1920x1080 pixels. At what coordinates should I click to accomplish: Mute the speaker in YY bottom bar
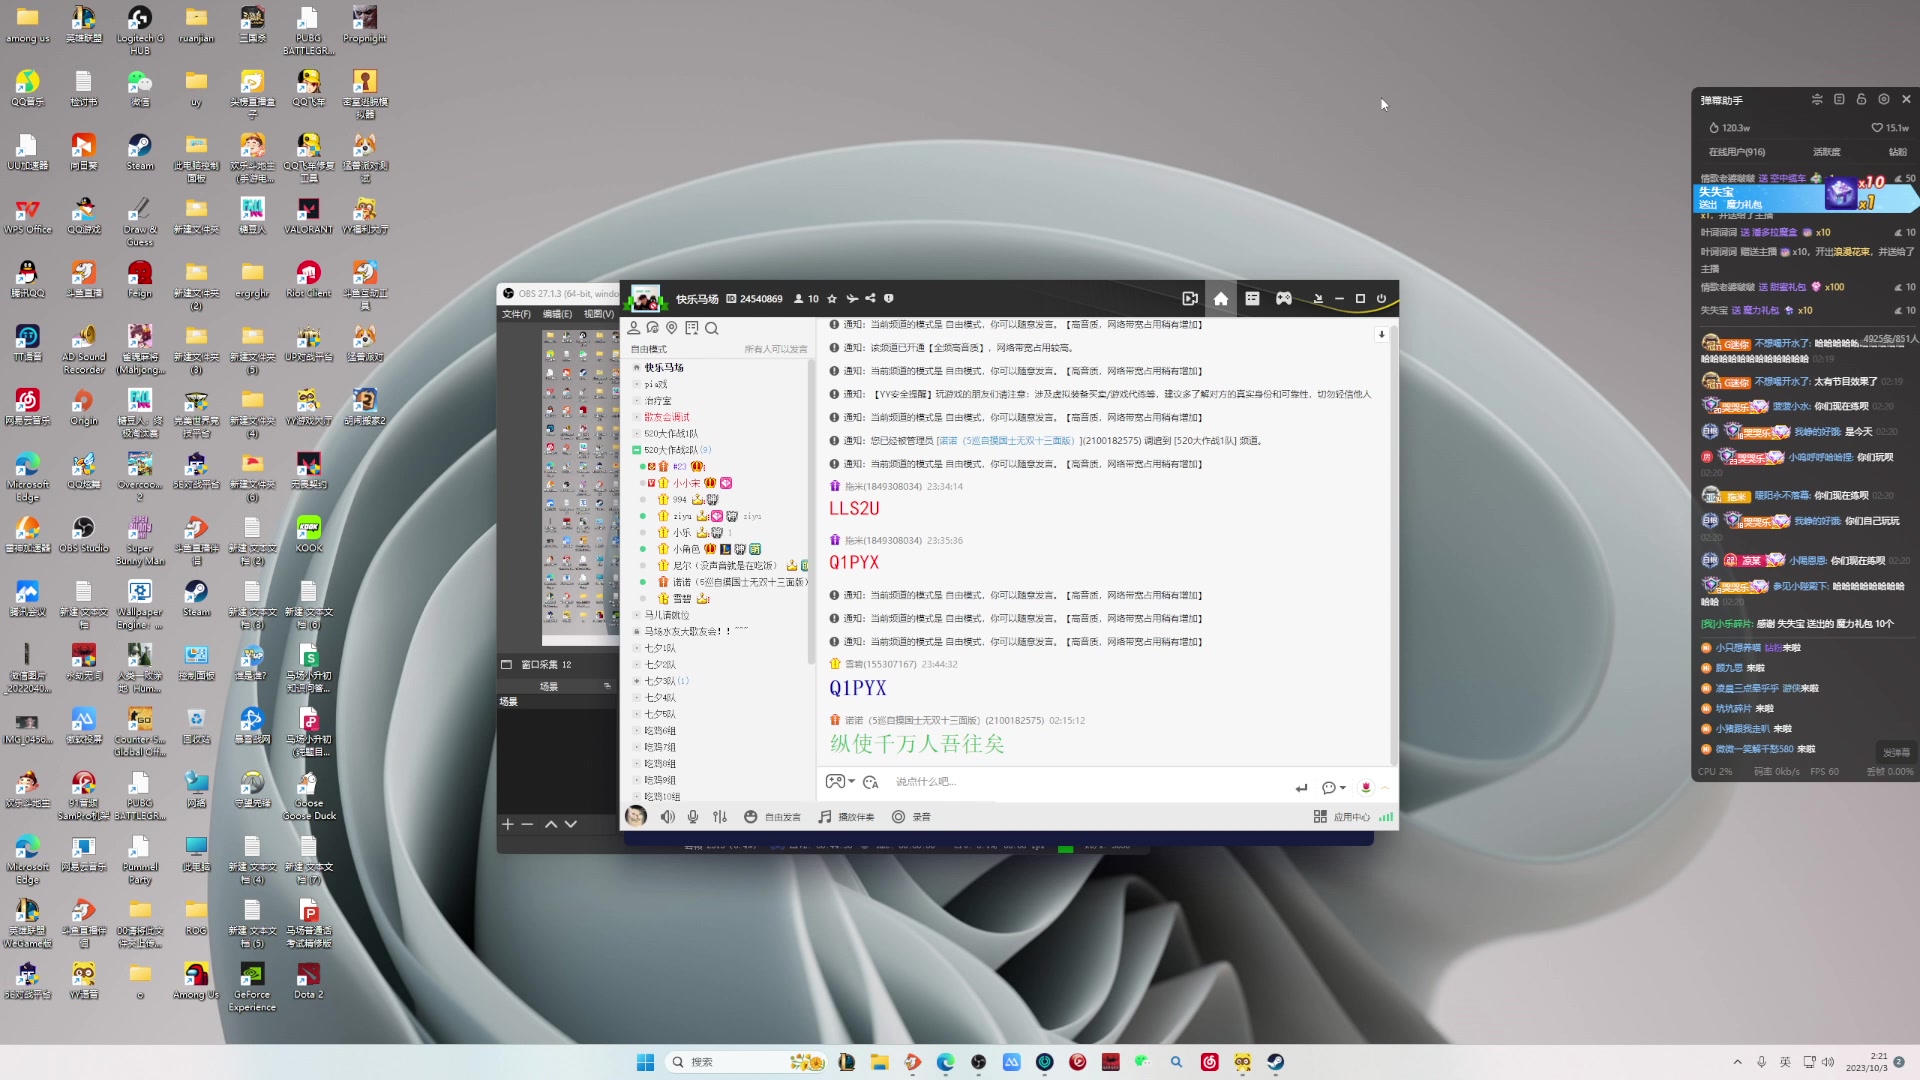click(x=667, y=817)
